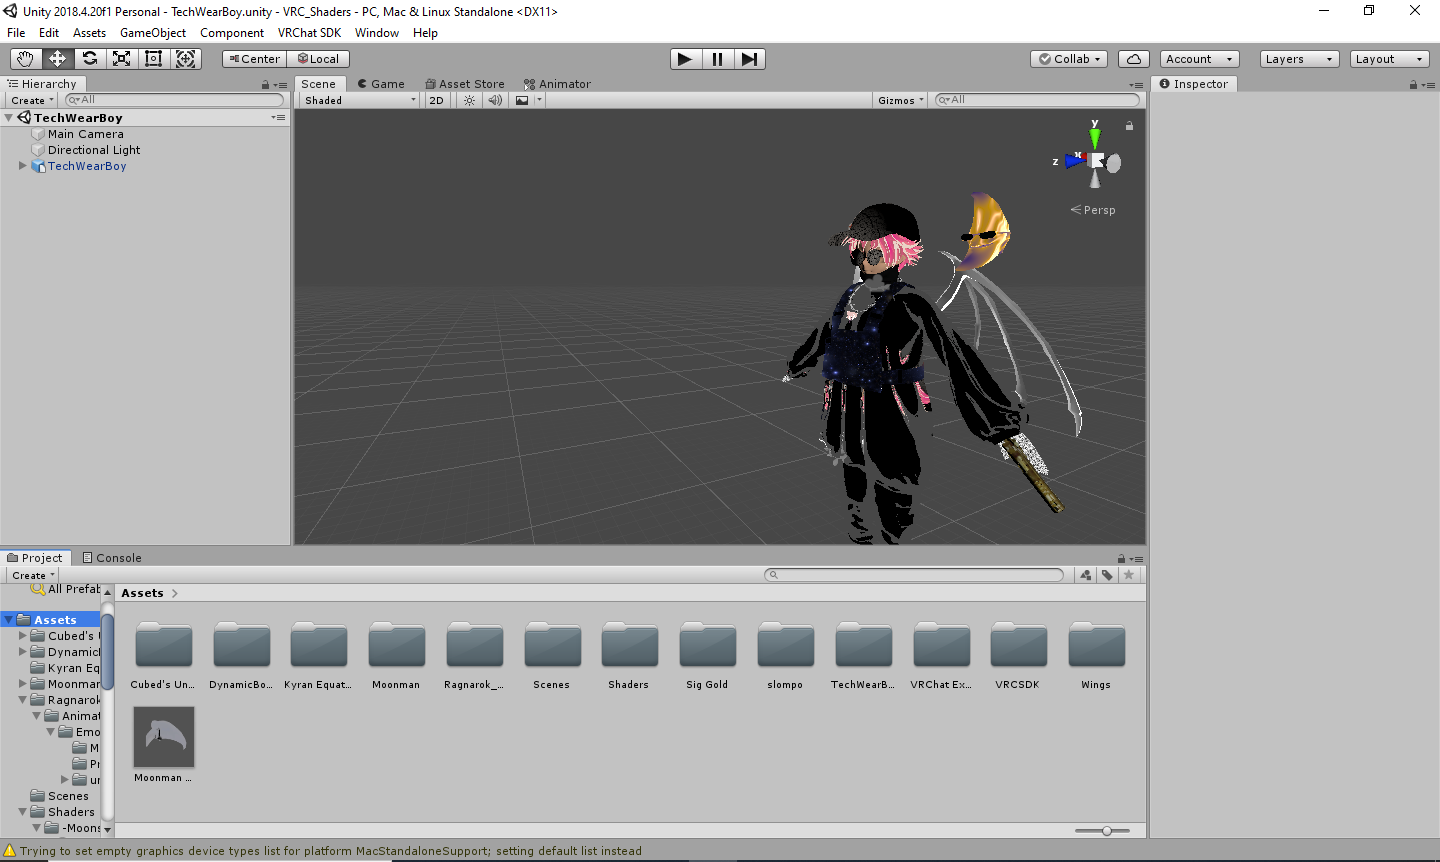1440x862 pixels.
Task: Toggle scene lighting
Action: point(469,100)
